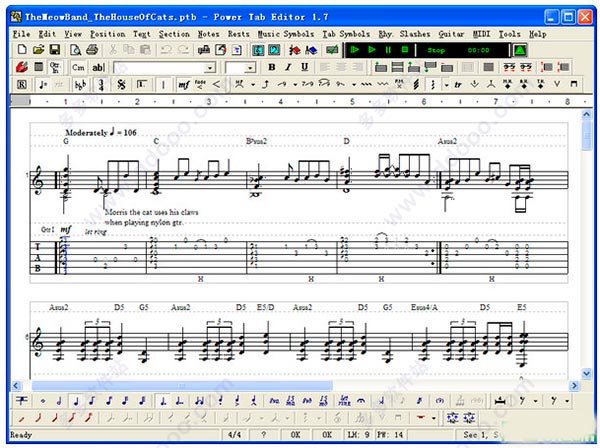
Task: Click the trill tr icon
Action: coord(458,85)
